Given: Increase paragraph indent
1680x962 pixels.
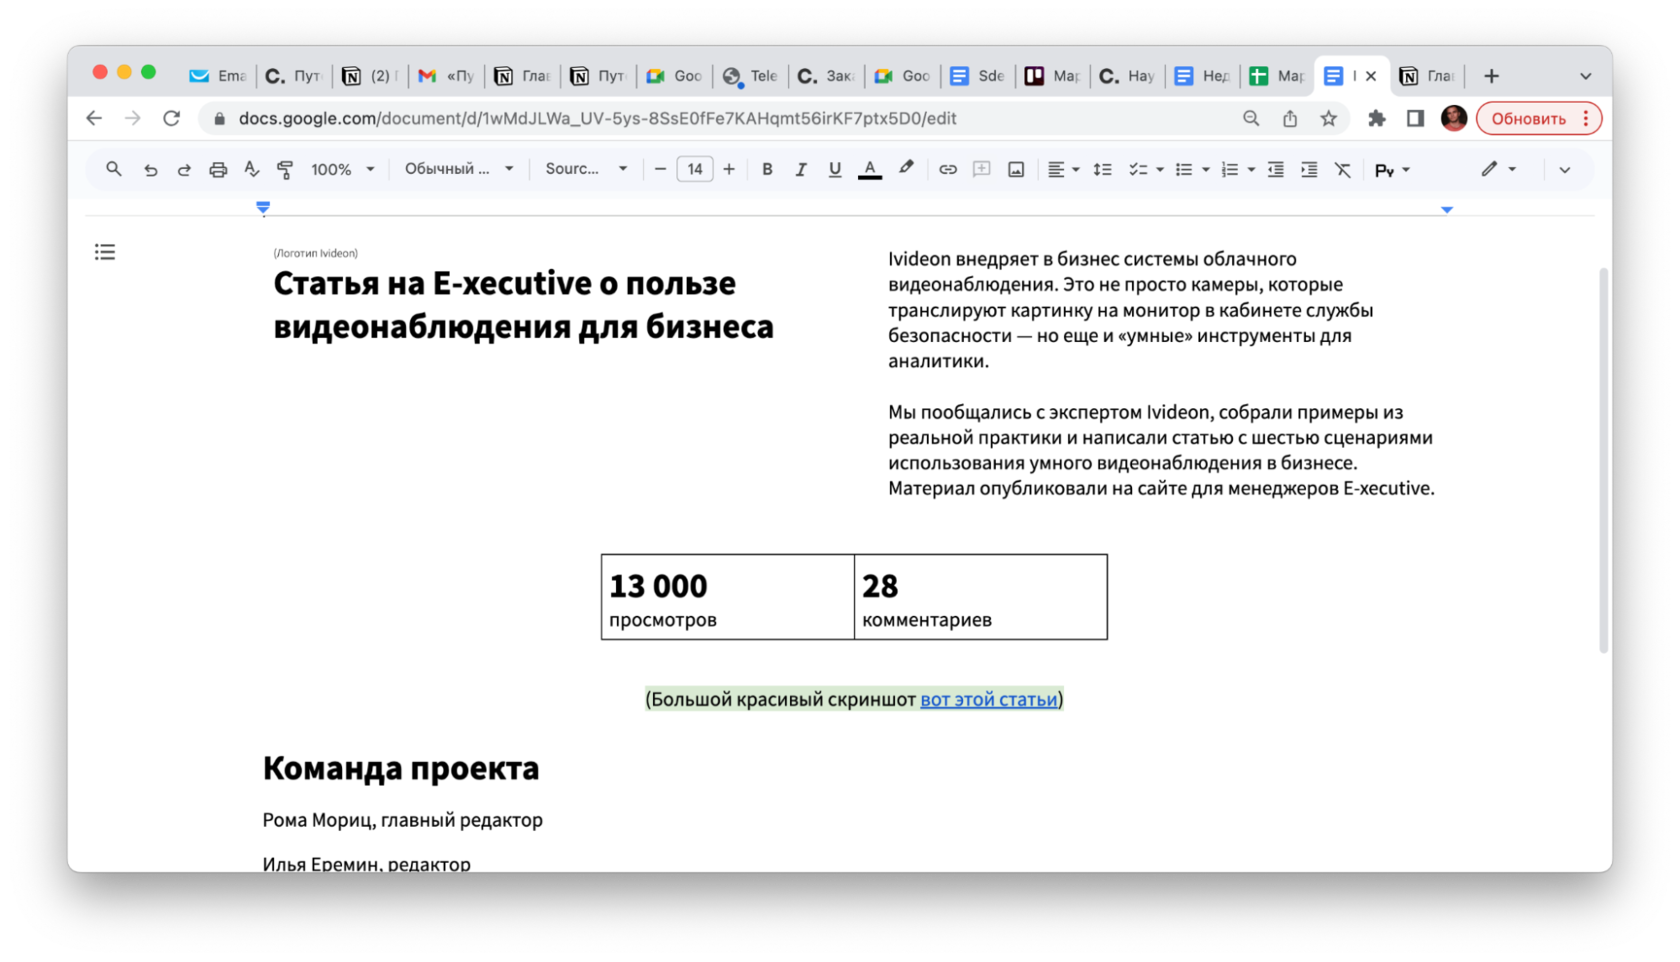Looking at the screenshot, I should [x=1309, y=170].
